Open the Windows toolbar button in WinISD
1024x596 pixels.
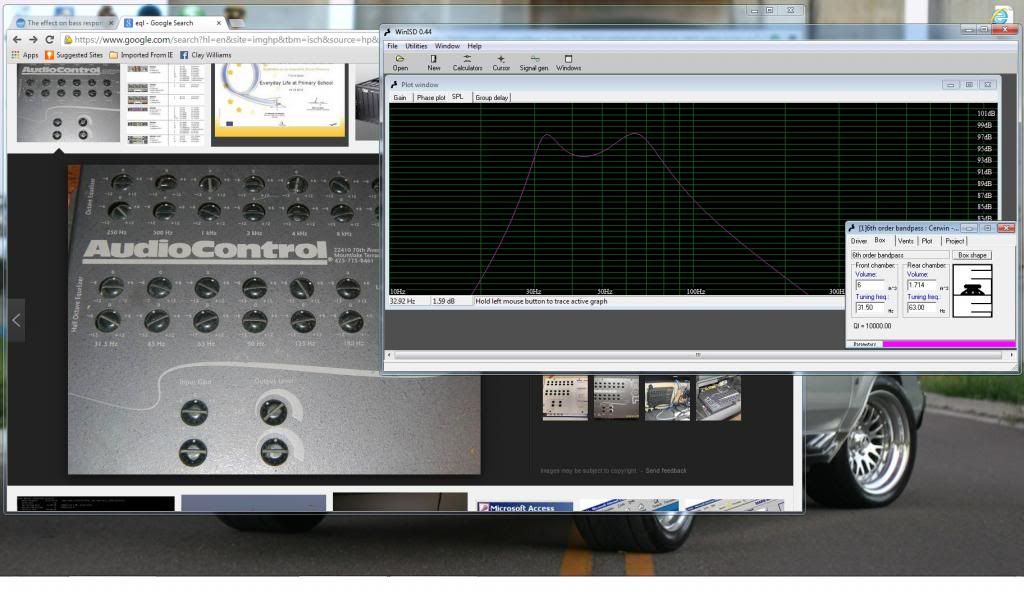(x=568, y=63)
